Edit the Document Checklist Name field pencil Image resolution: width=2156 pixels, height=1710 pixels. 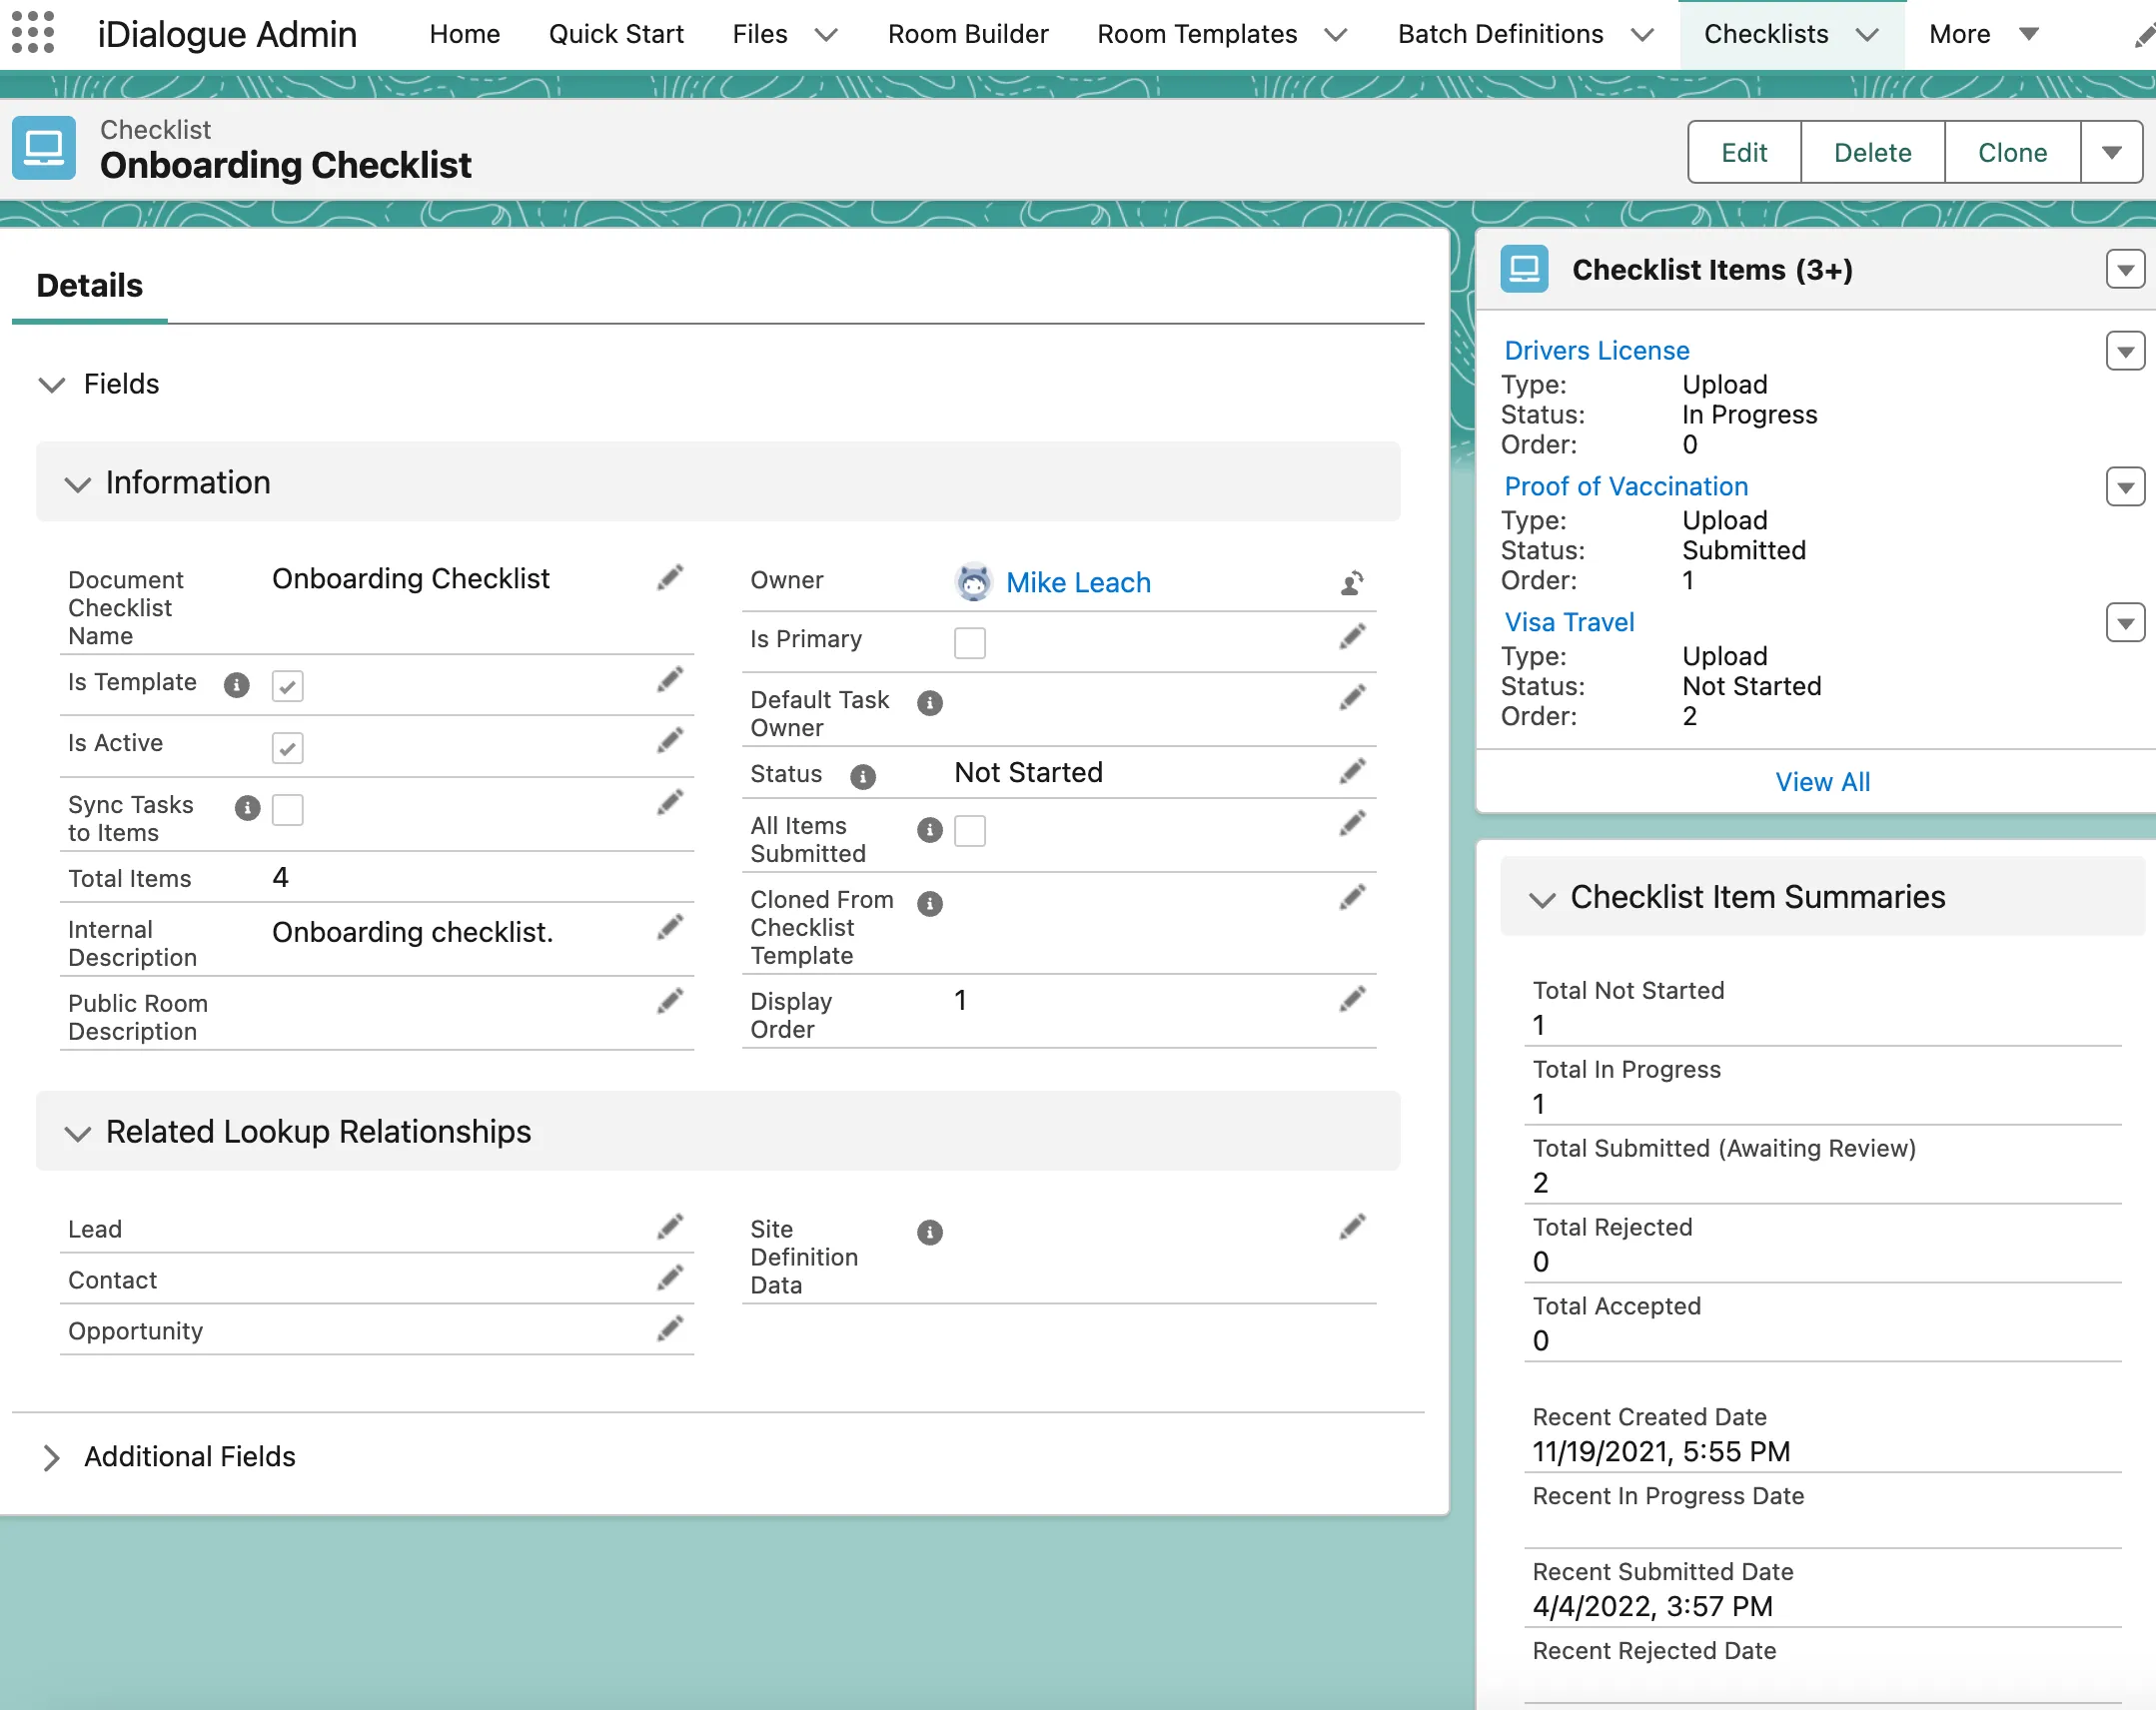[670, 577]
